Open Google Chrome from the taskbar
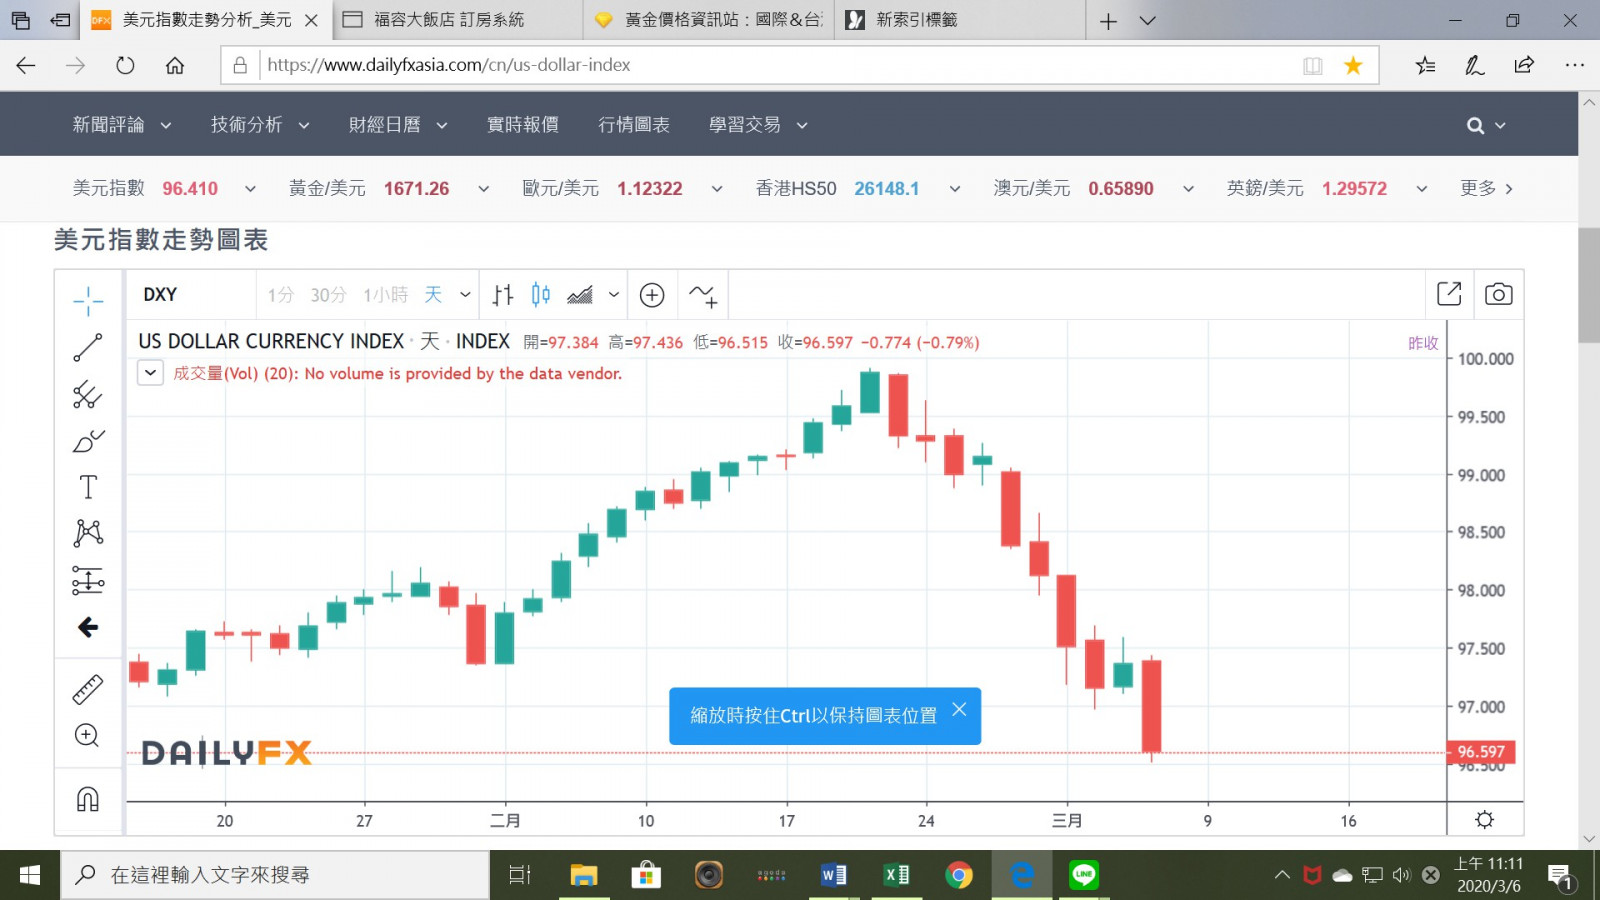The image size is (1600, 900). tap(959, 875)
